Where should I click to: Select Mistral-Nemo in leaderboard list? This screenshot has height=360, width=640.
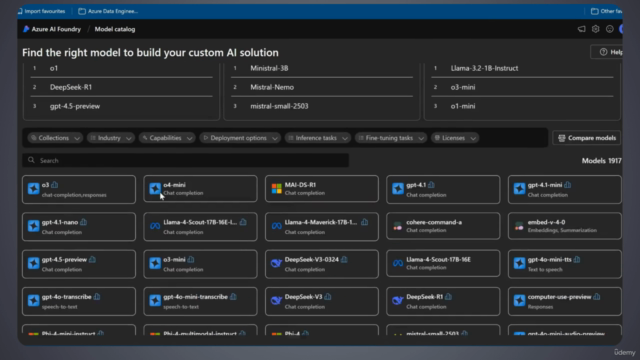[x=272, y=87]
